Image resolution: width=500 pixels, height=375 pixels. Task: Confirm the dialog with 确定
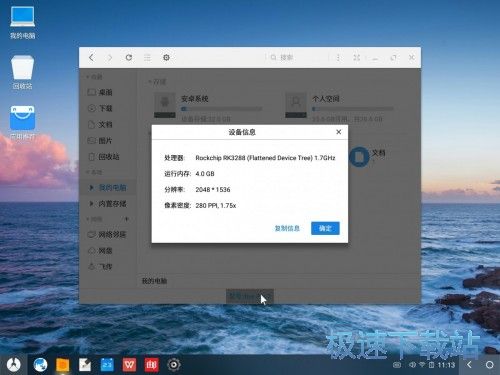pos(325,228)
